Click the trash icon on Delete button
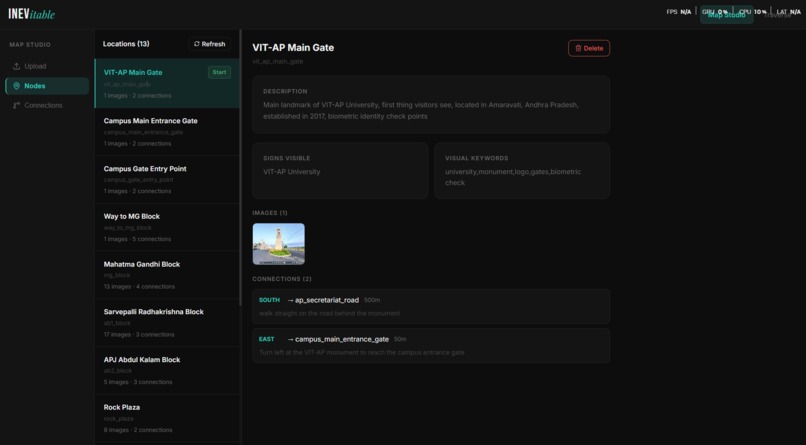The height and width of the screenshot is (445, 806). 578,48
